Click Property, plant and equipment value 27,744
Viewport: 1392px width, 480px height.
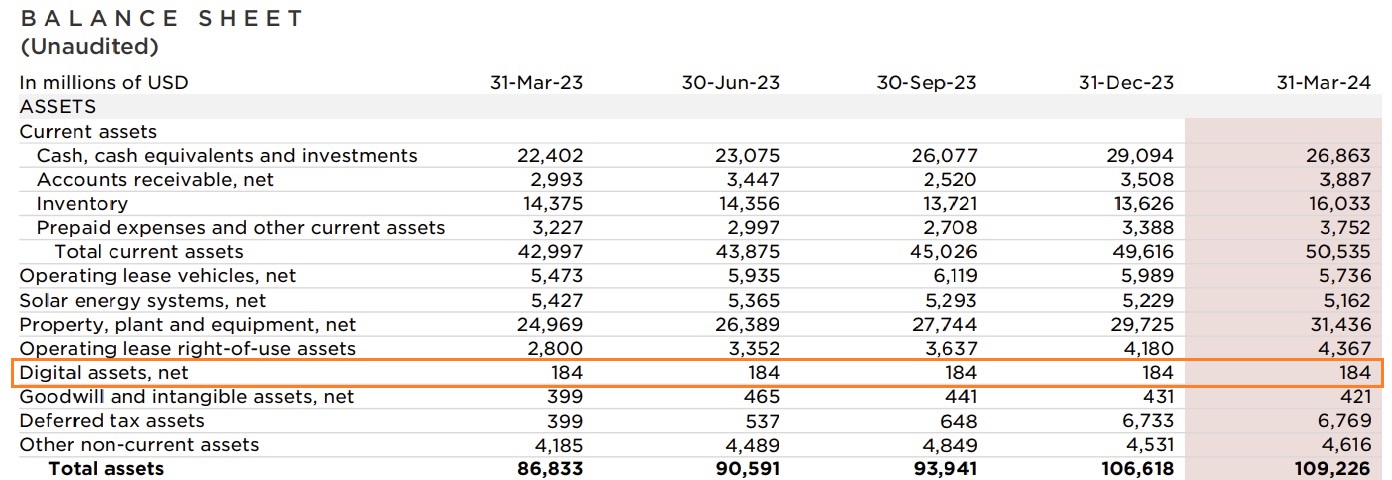click(x=944, y=325)
